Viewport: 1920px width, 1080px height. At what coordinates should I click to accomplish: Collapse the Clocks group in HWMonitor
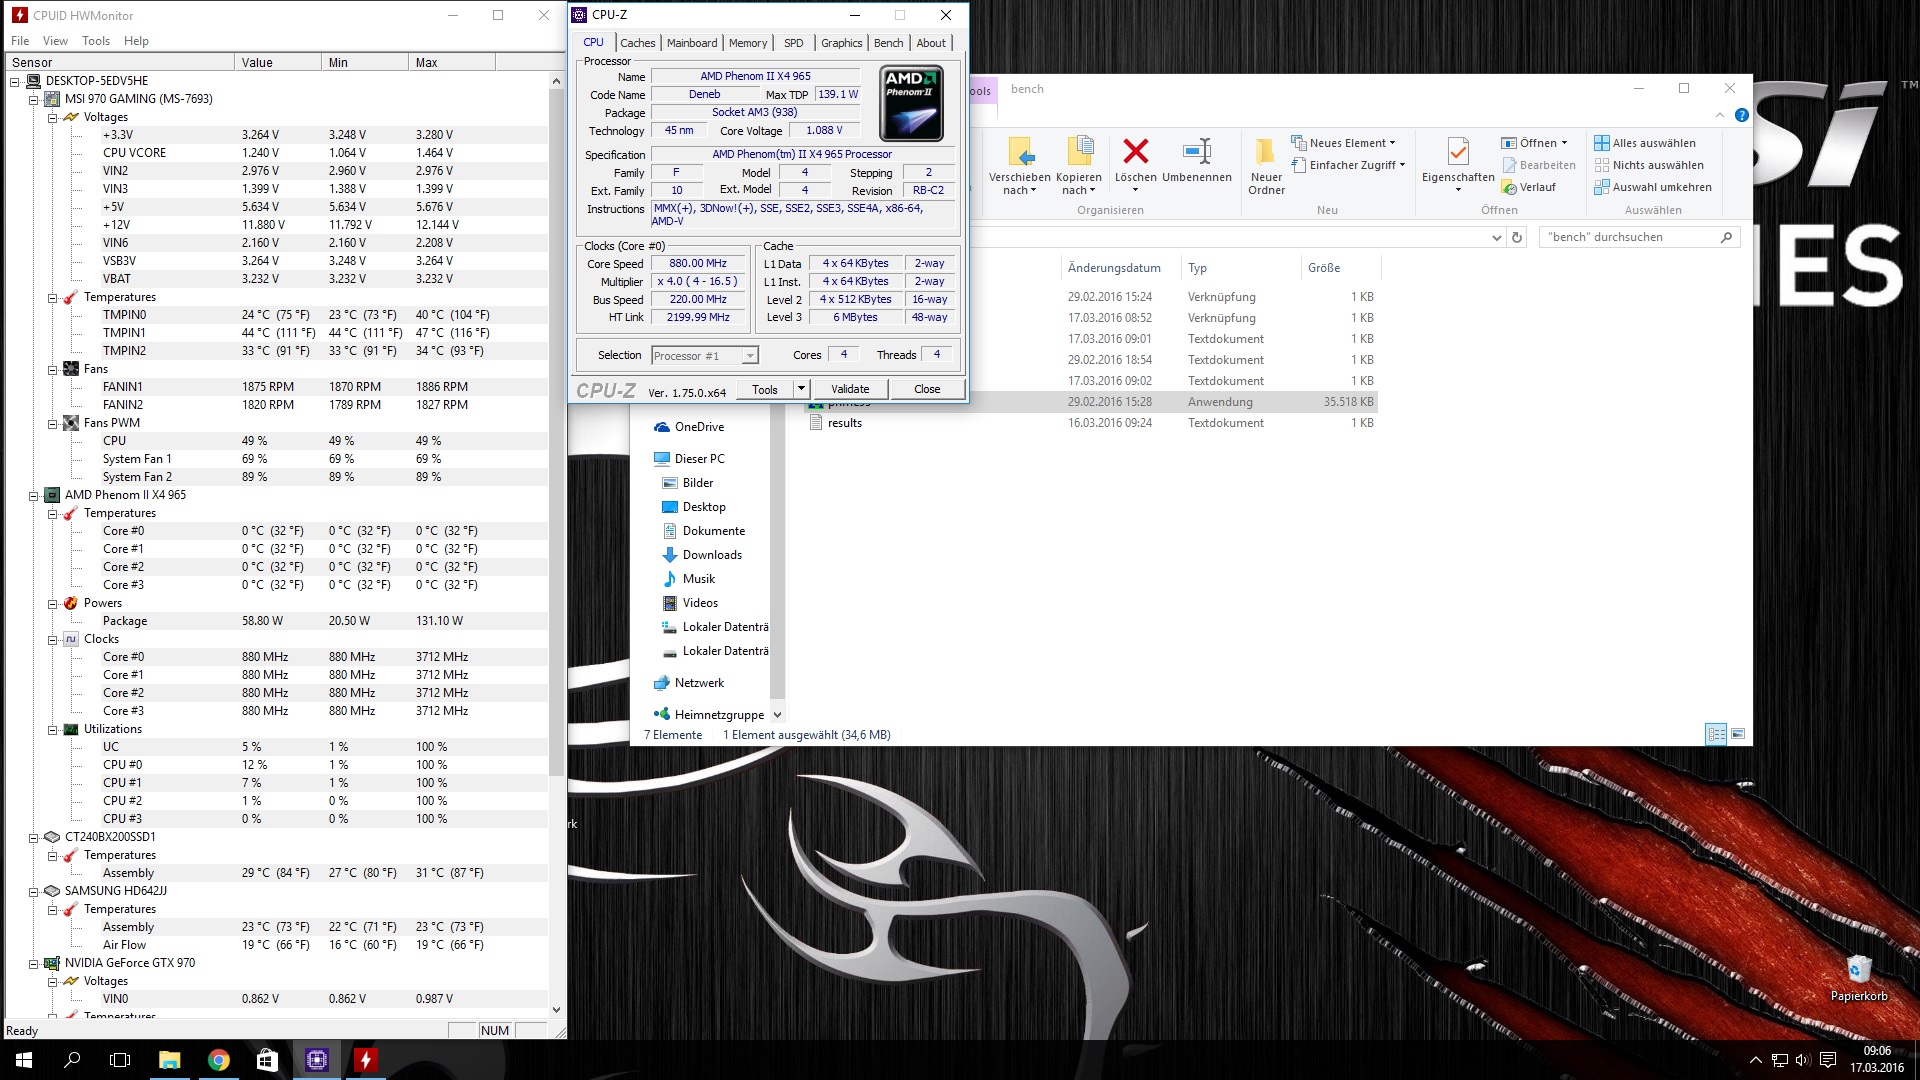[x=52, y=639]
